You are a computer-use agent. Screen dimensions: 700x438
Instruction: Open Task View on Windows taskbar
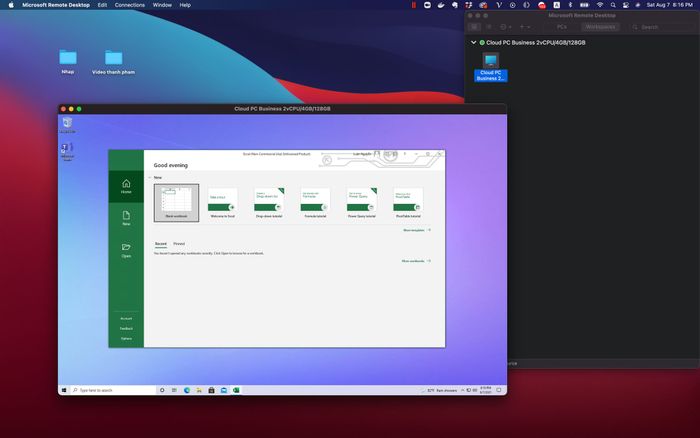174,390
